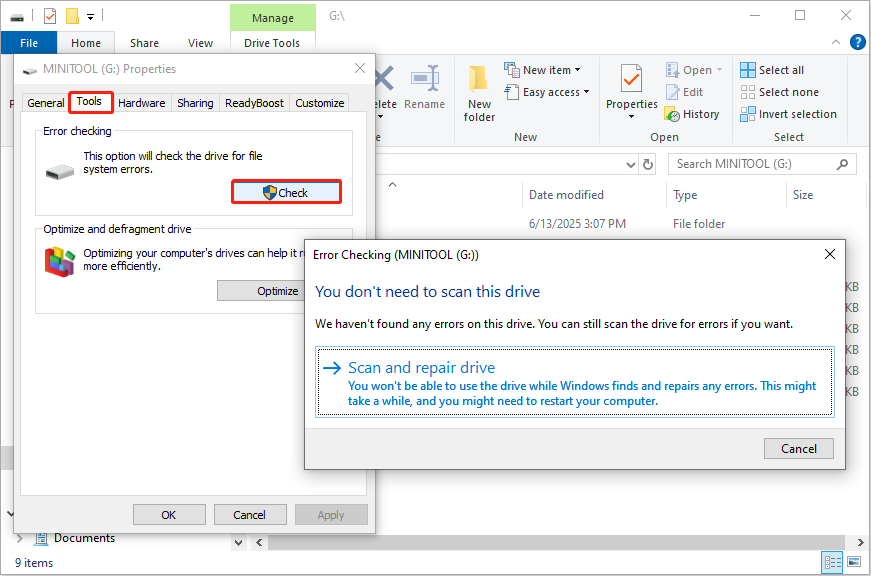Click the Open ribbon button
Viewport: 871px width, 576px height.
(689, 70)
